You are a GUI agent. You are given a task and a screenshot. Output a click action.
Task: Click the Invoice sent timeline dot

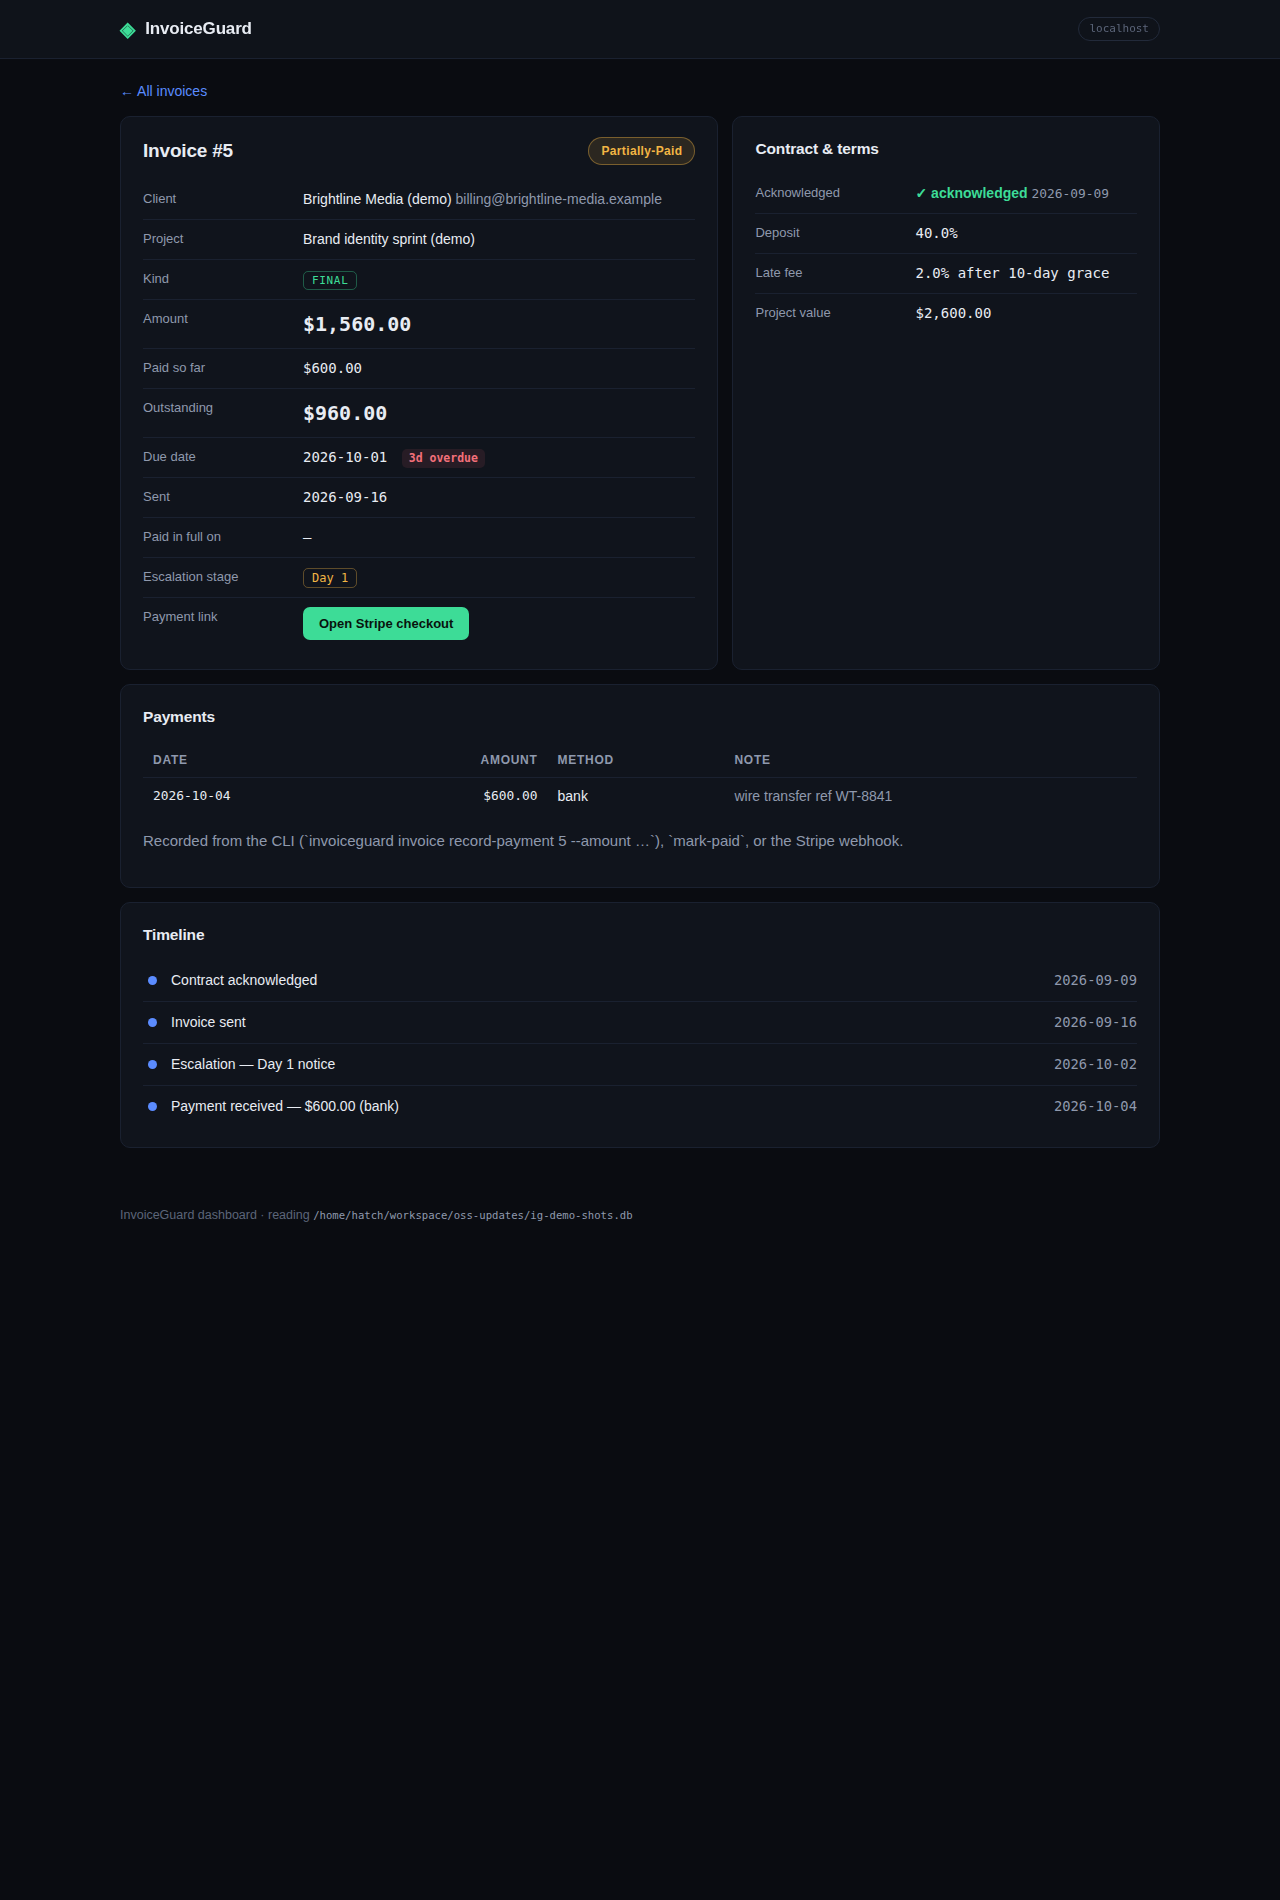pos(152,1023)
